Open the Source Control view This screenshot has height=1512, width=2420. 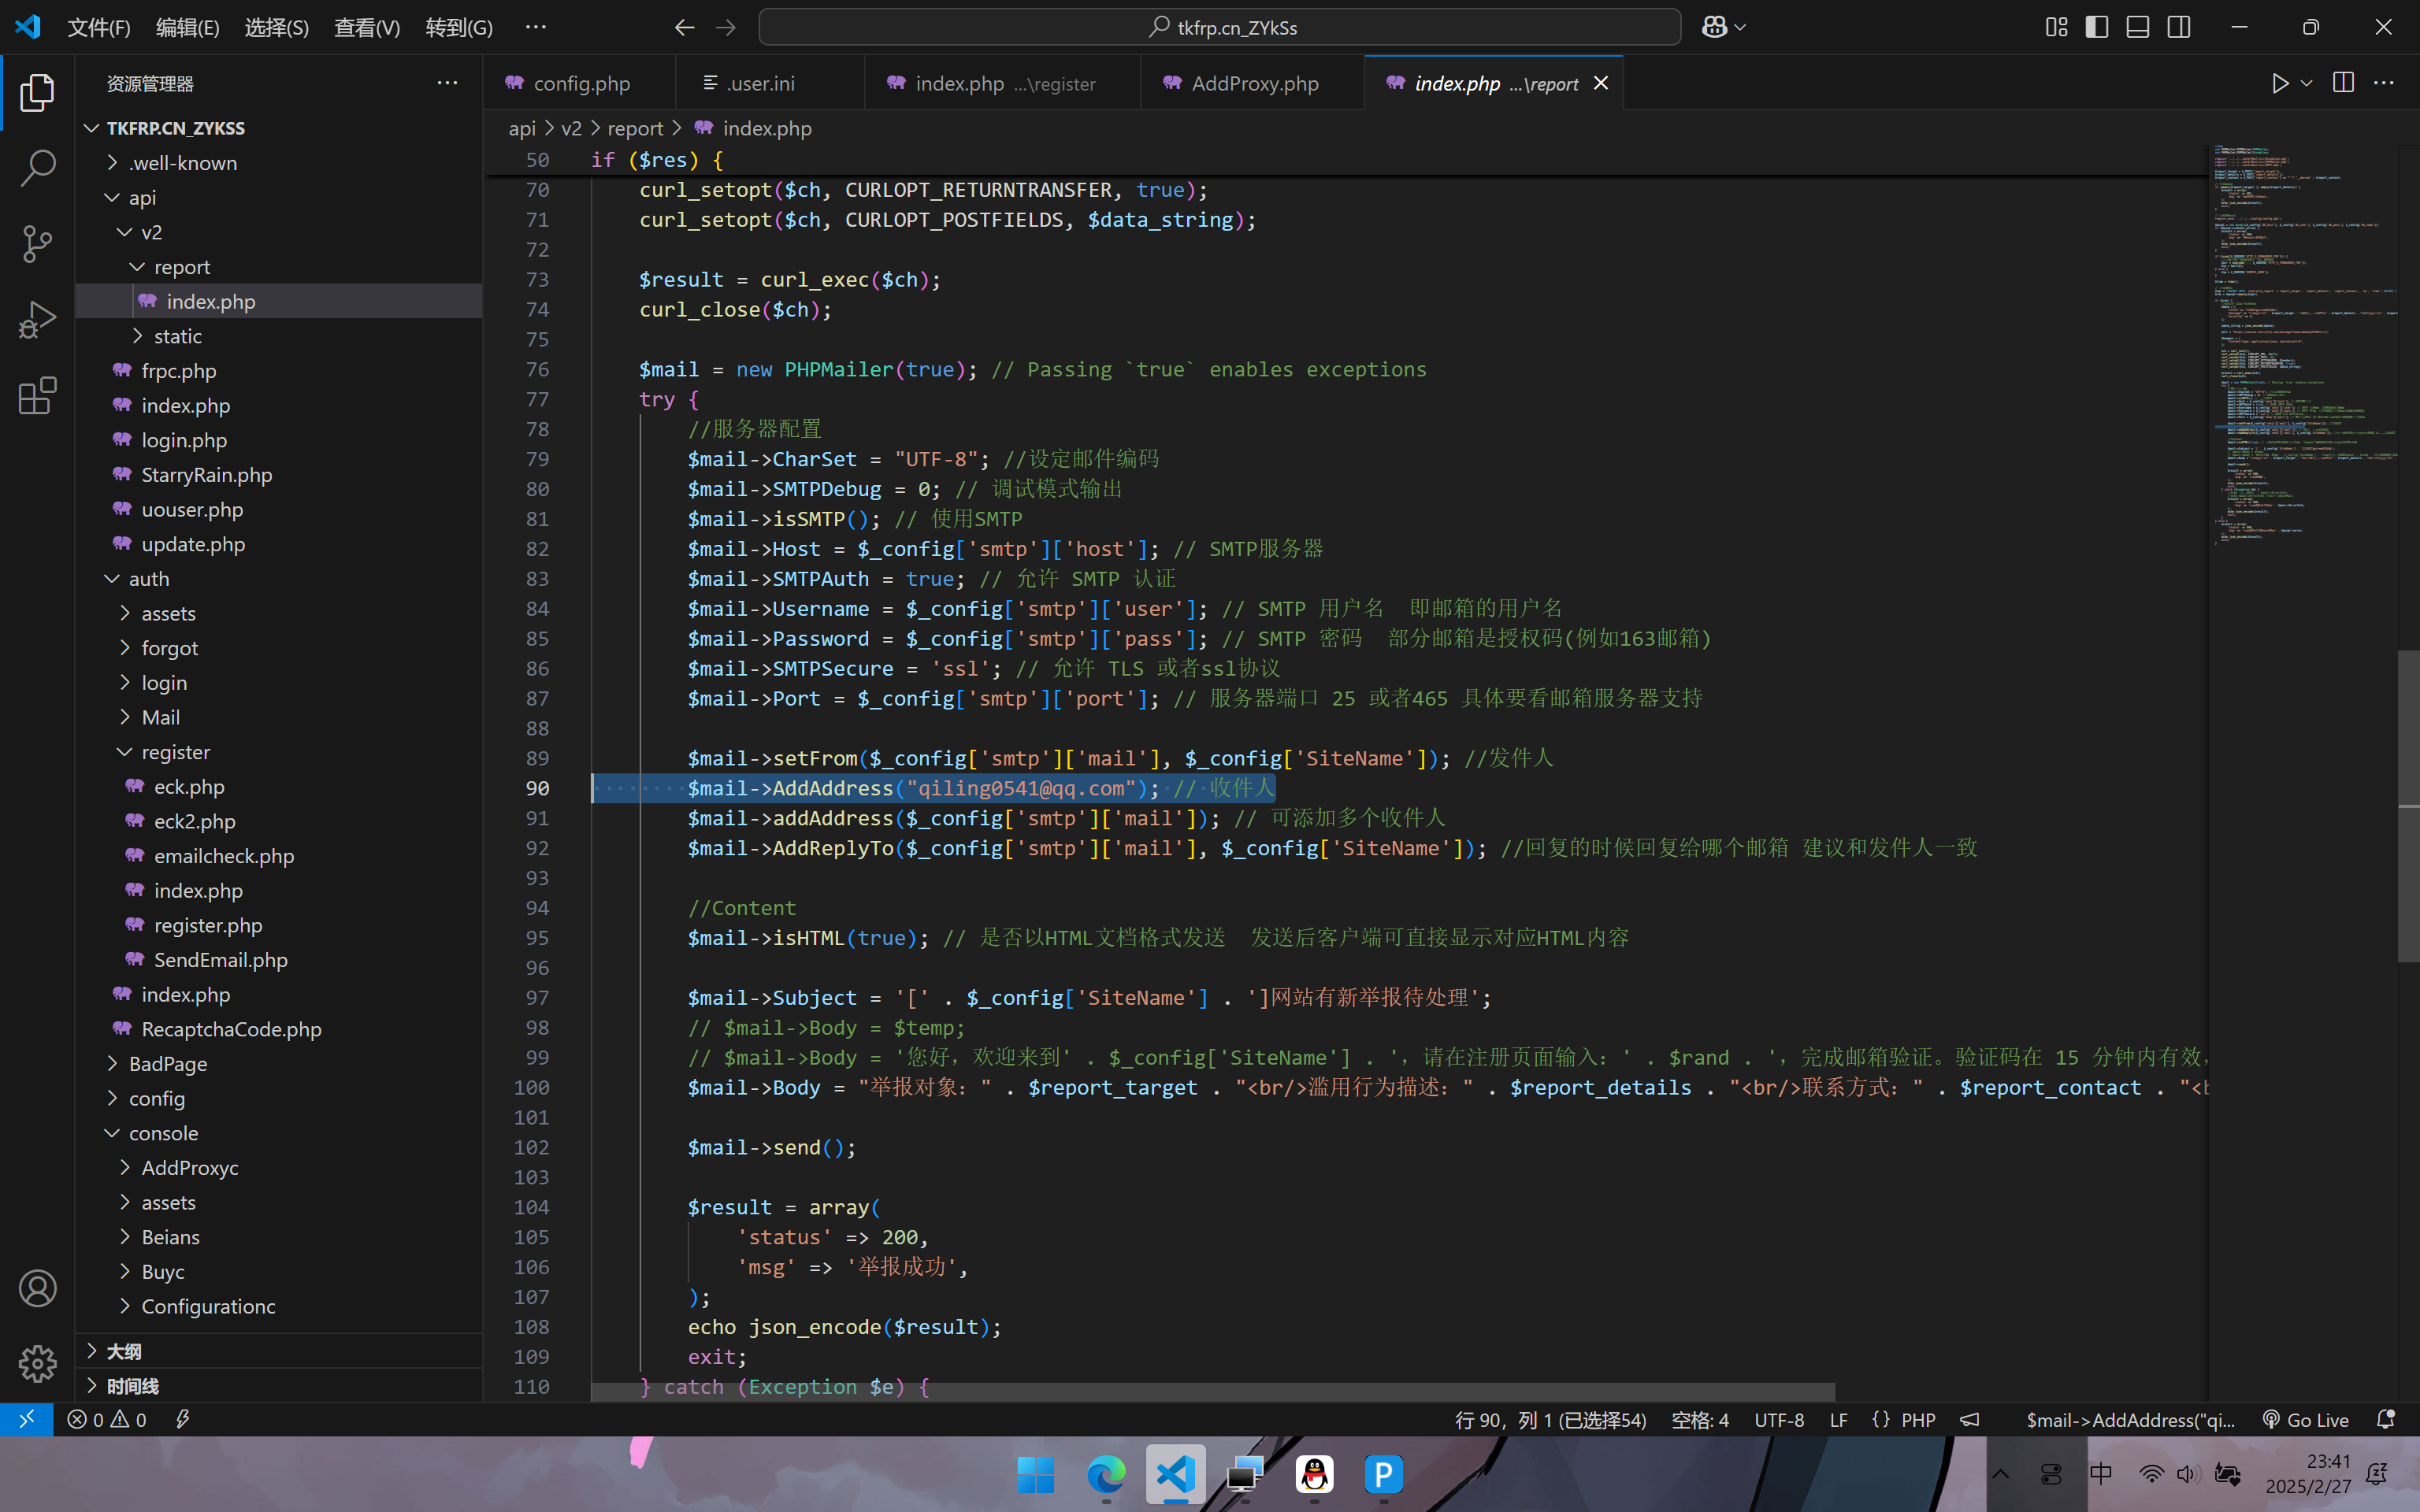tap(37, 244)
